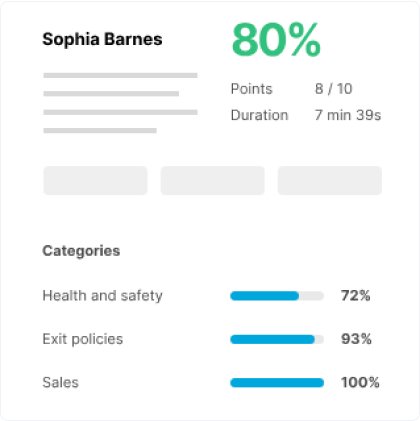Click the first gray placeholder button
This screenshot has height=421, width=420.
[x=95, y=180]
